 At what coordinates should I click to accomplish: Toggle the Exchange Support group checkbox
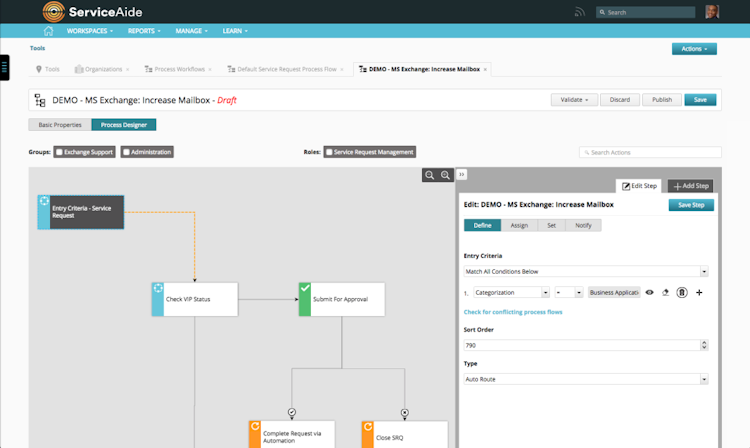[59, 152]
